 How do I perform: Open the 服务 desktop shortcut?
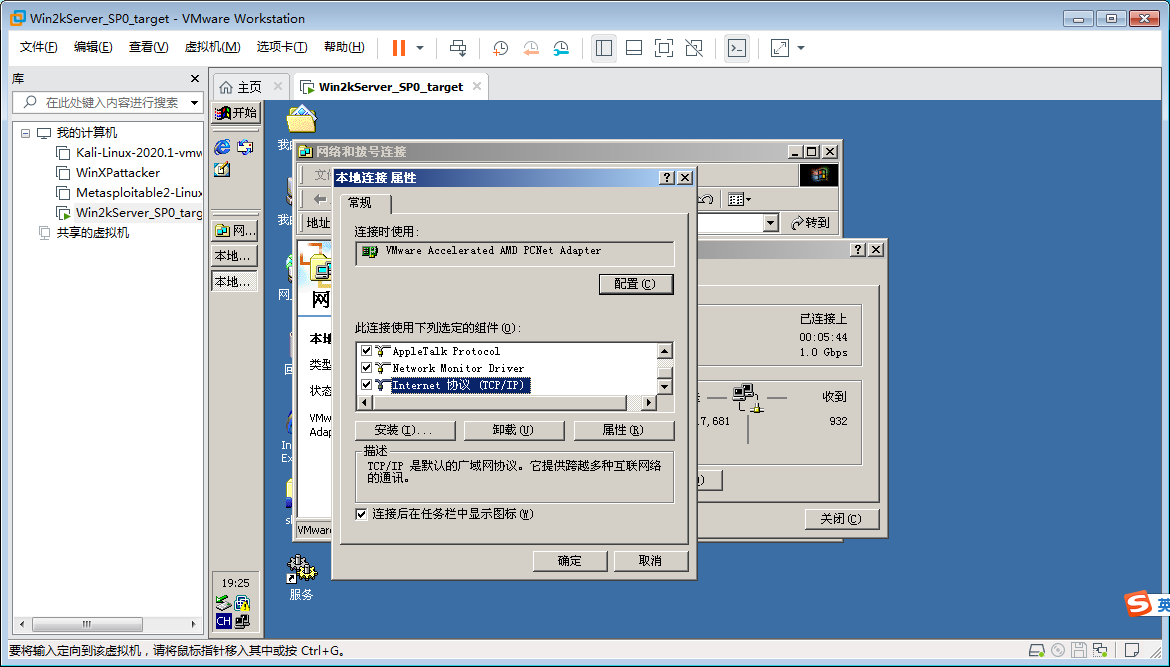[301, 578]
